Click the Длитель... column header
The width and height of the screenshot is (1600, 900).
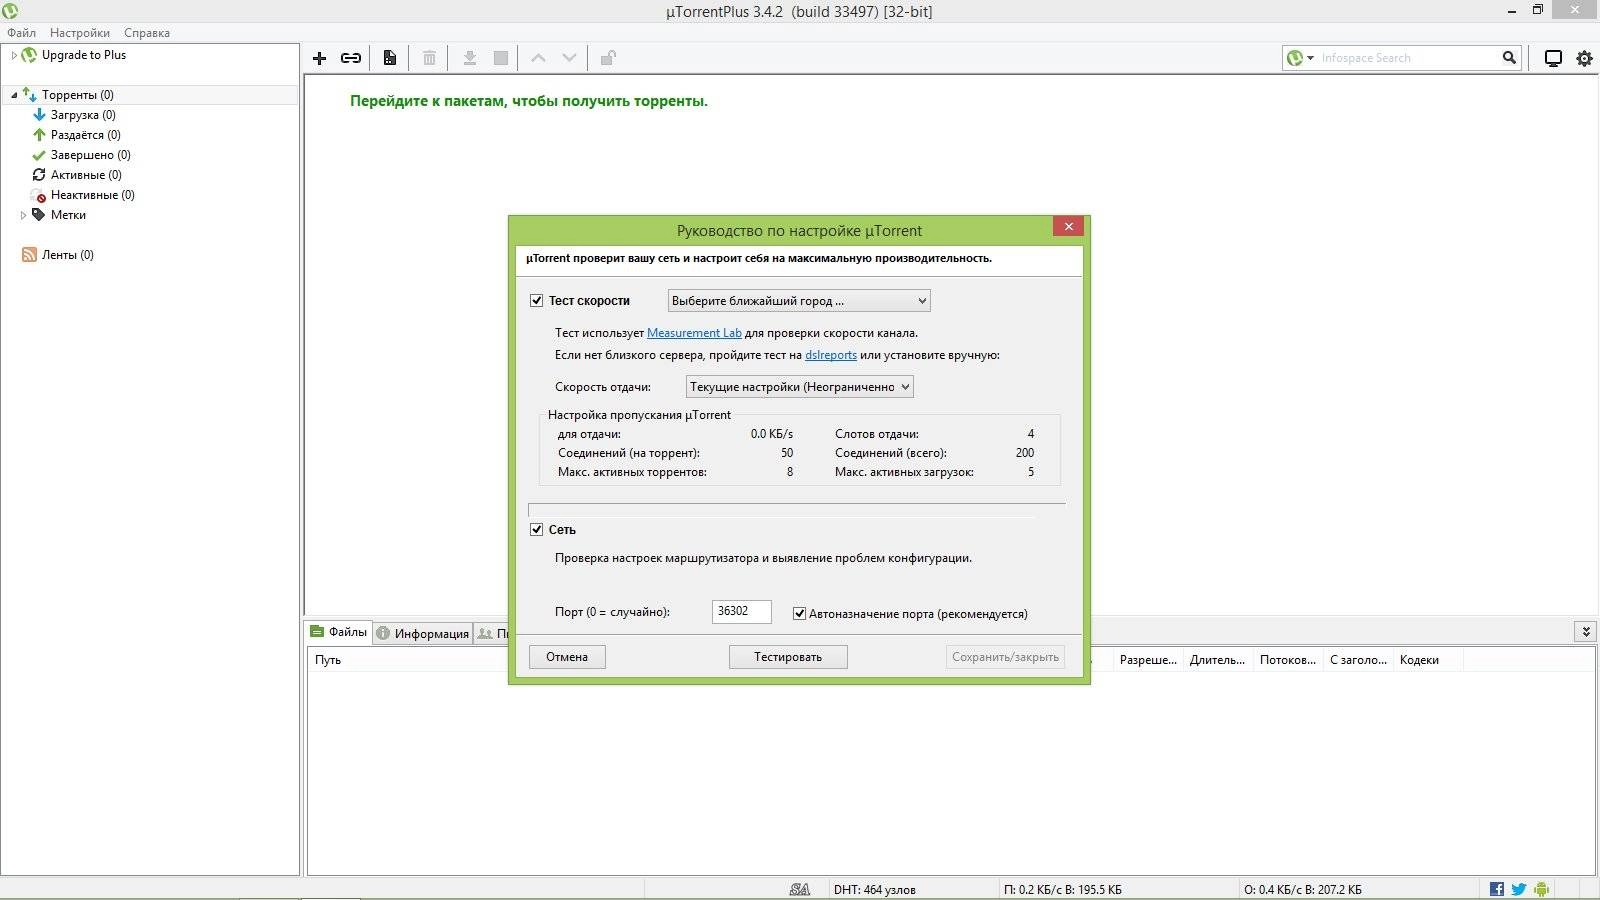tap(1218, 660)
